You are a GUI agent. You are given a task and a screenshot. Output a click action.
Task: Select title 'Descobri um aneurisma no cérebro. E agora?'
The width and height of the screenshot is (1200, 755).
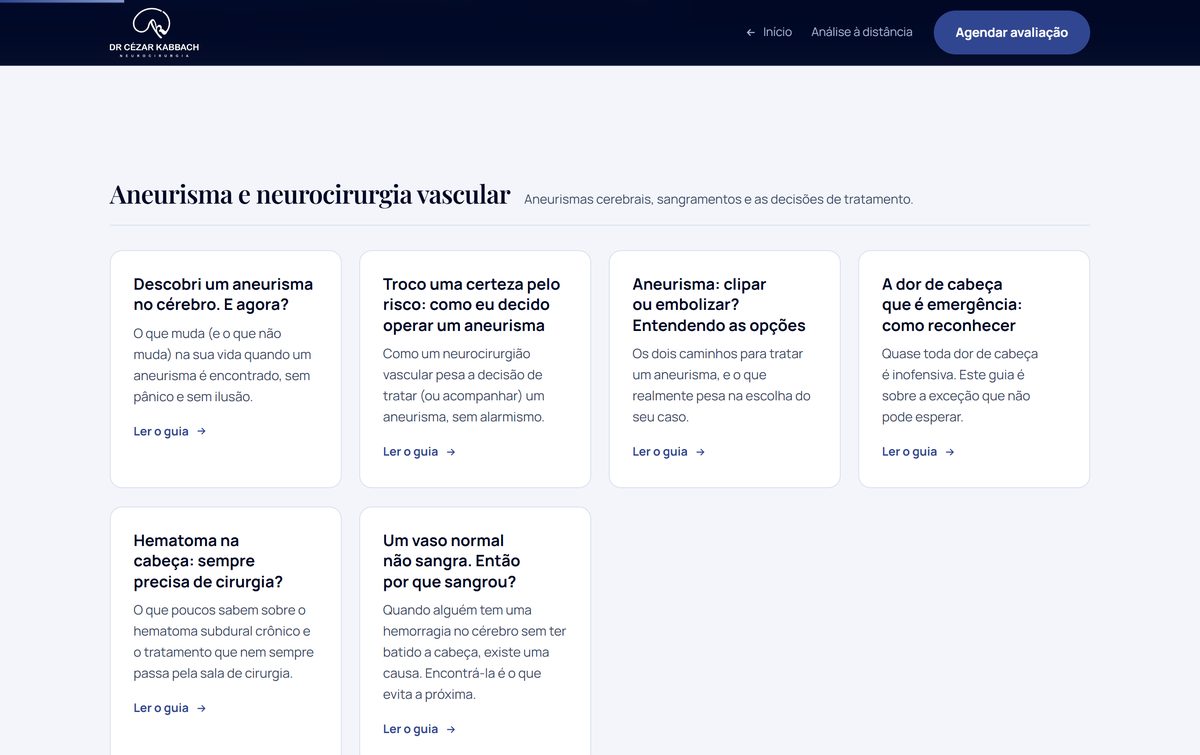[x=223, y=294]
